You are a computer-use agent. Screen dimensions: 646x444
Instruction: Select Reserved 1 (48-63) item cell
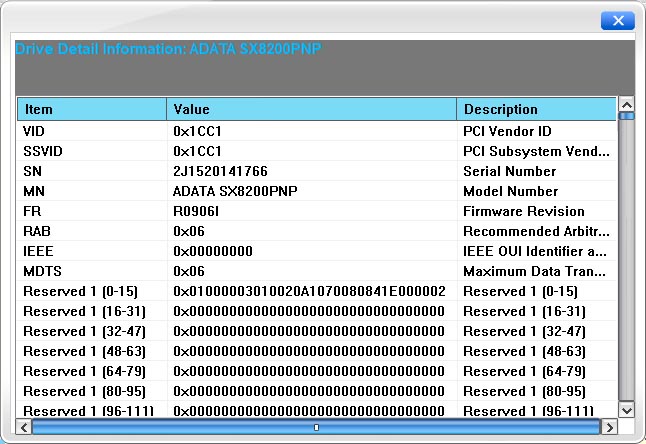tap(84, 351)
